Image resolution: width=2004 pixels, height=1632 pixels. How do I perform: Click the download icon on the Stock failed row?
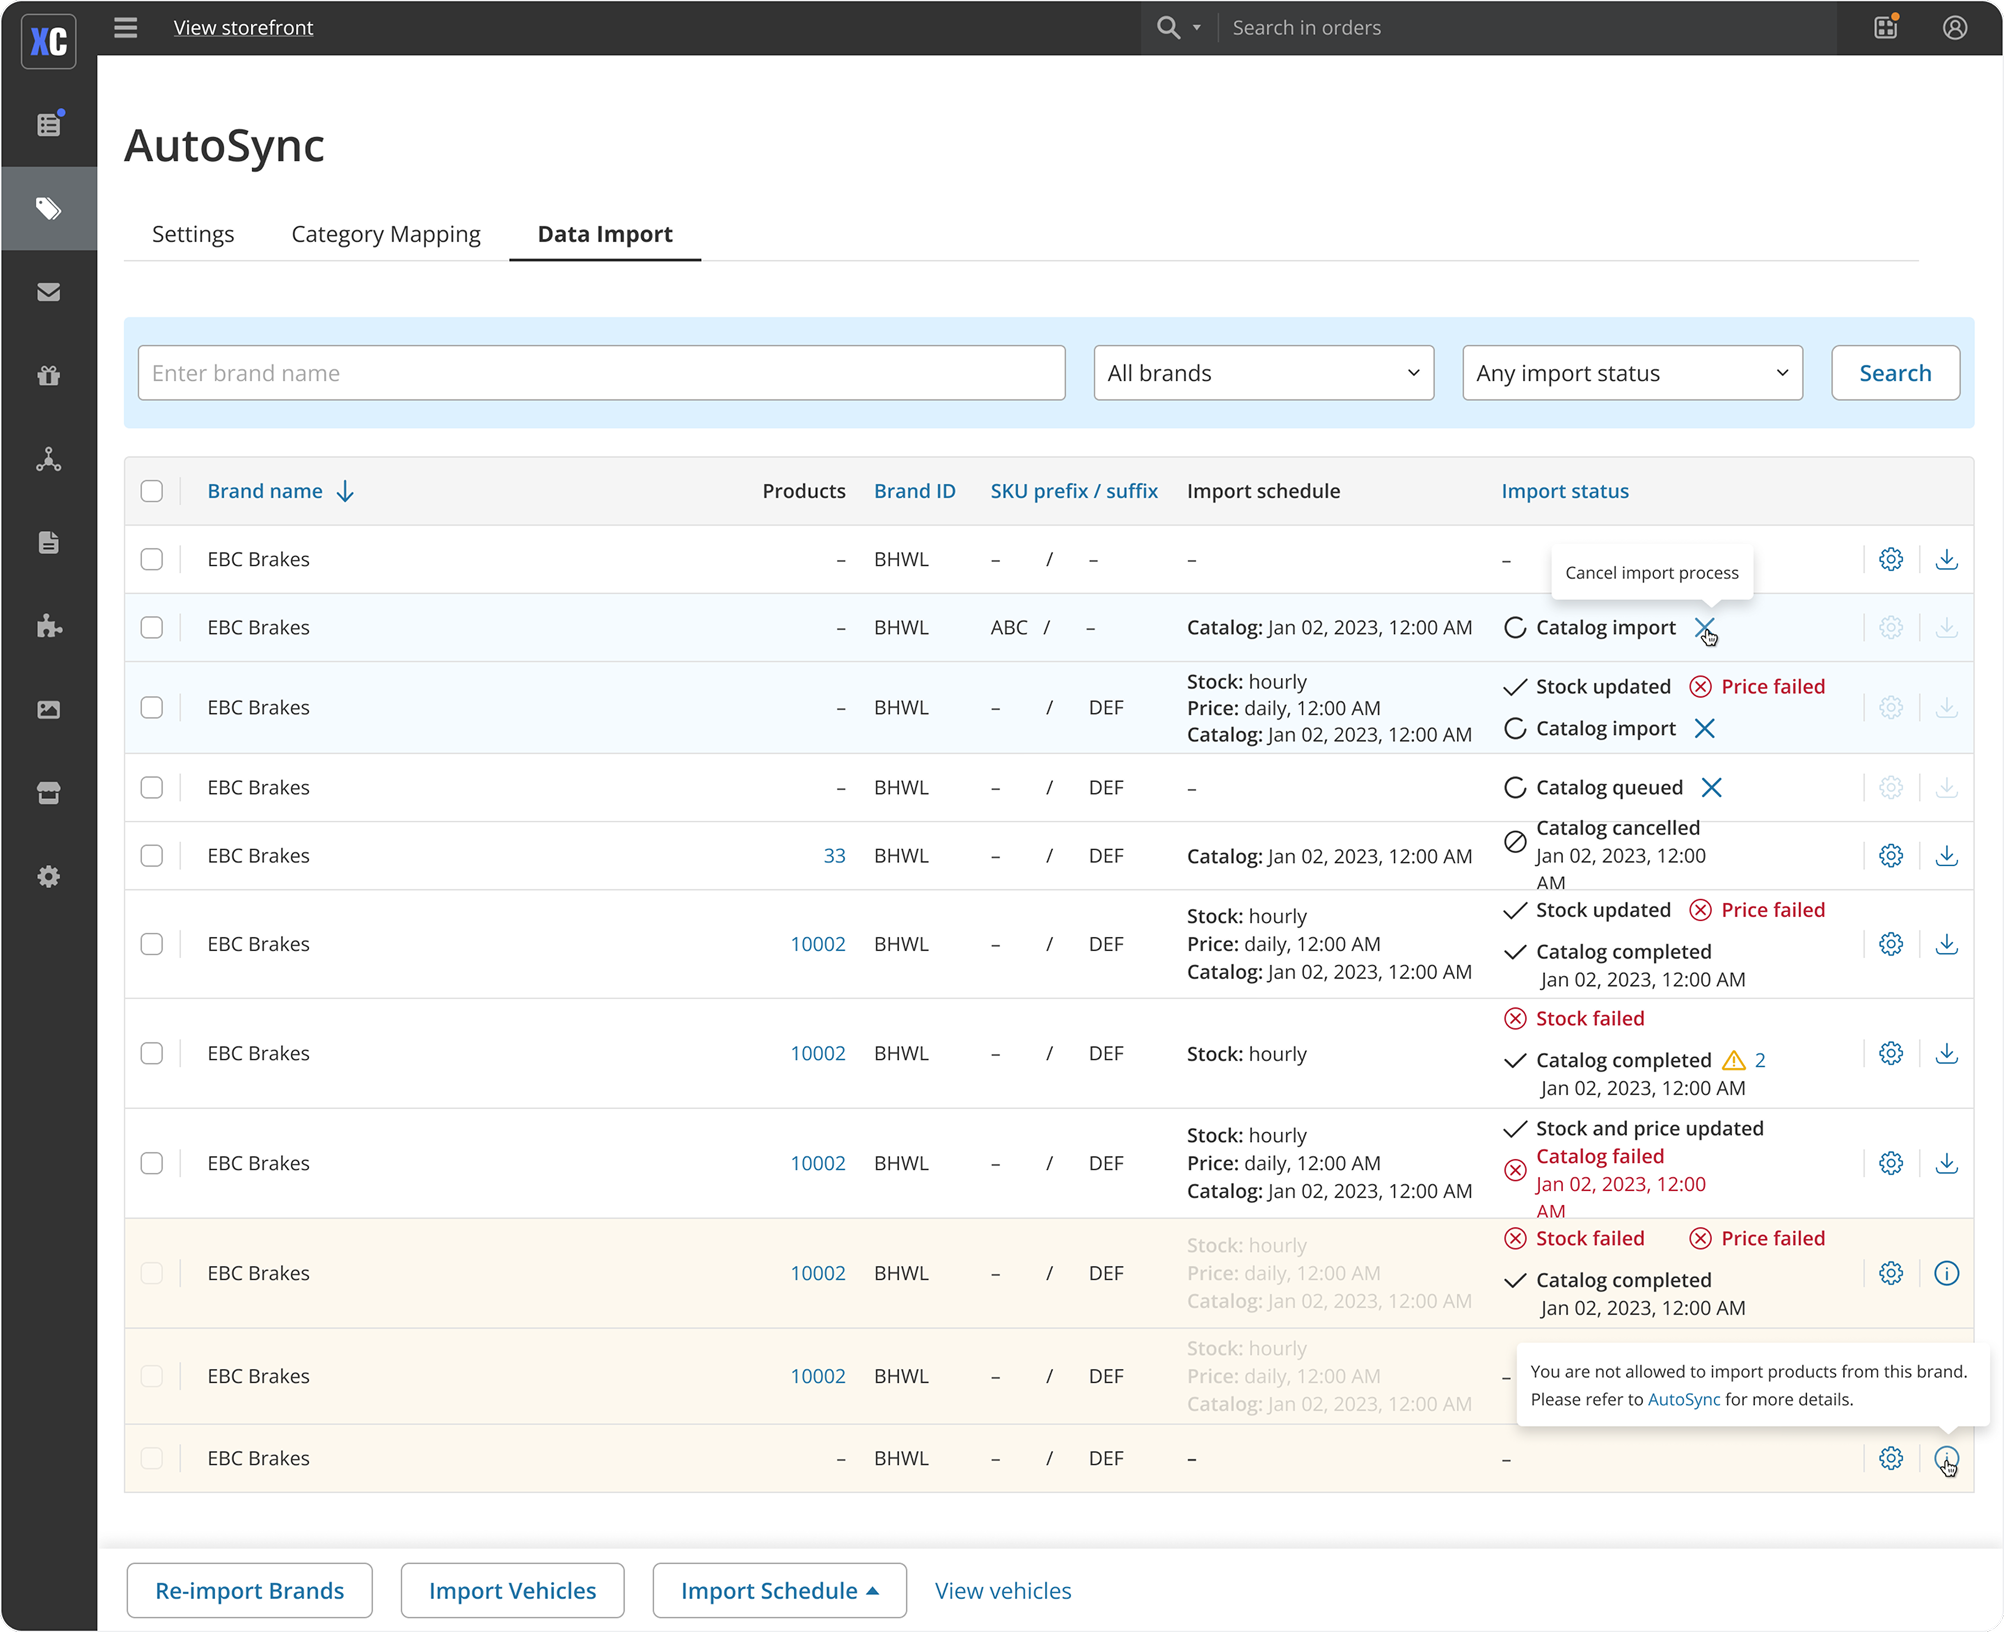tap(1947, 1053)
